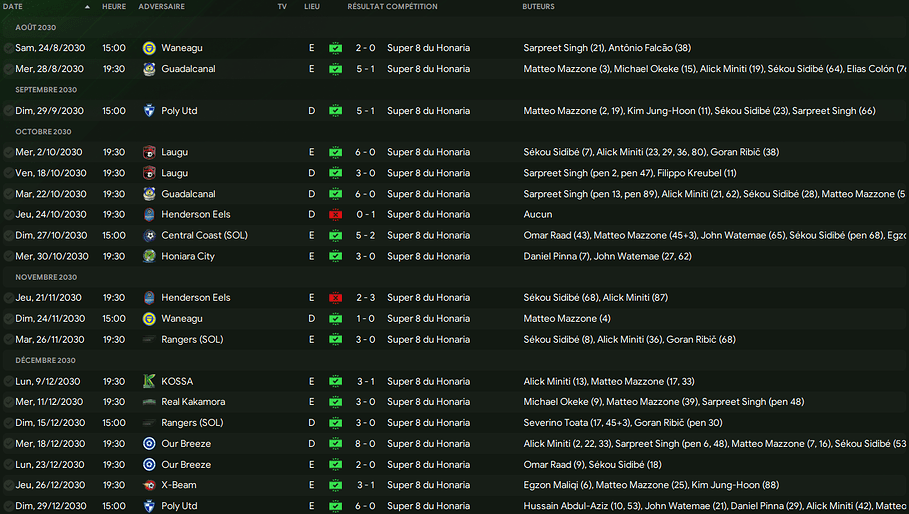Toggle selection circle for Jeu, 24/10/2030 row
The width and height of the screenshot is (909, 514).
coord(9,214)
